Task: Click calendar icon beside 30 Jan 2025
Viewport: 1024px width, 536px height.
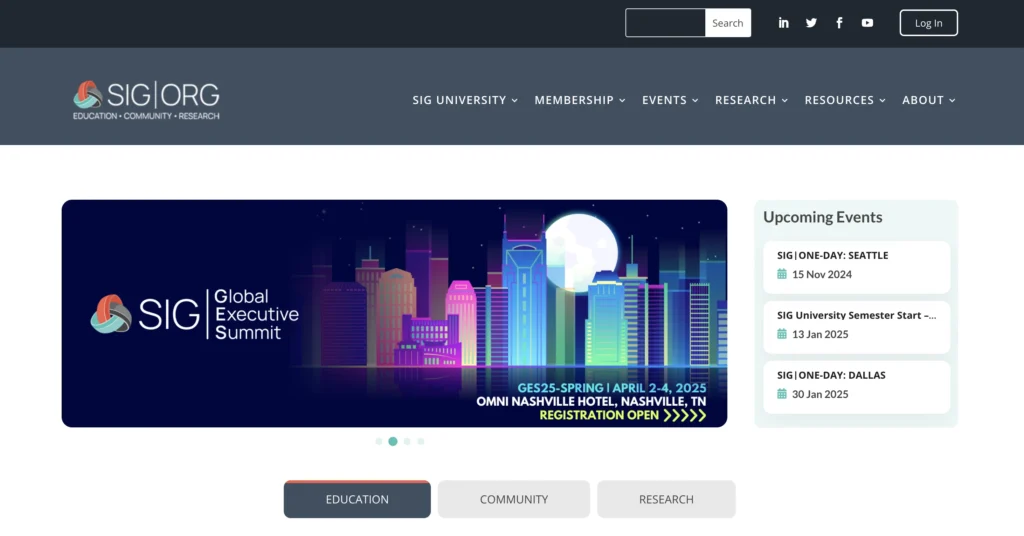Action: point(782,394)
